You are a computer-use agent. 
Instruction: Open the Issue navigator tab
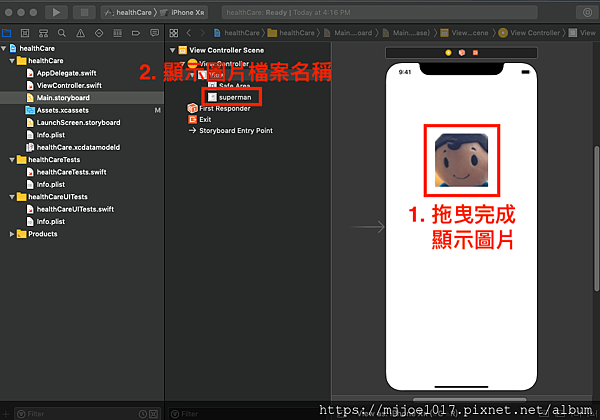point(80,33)
